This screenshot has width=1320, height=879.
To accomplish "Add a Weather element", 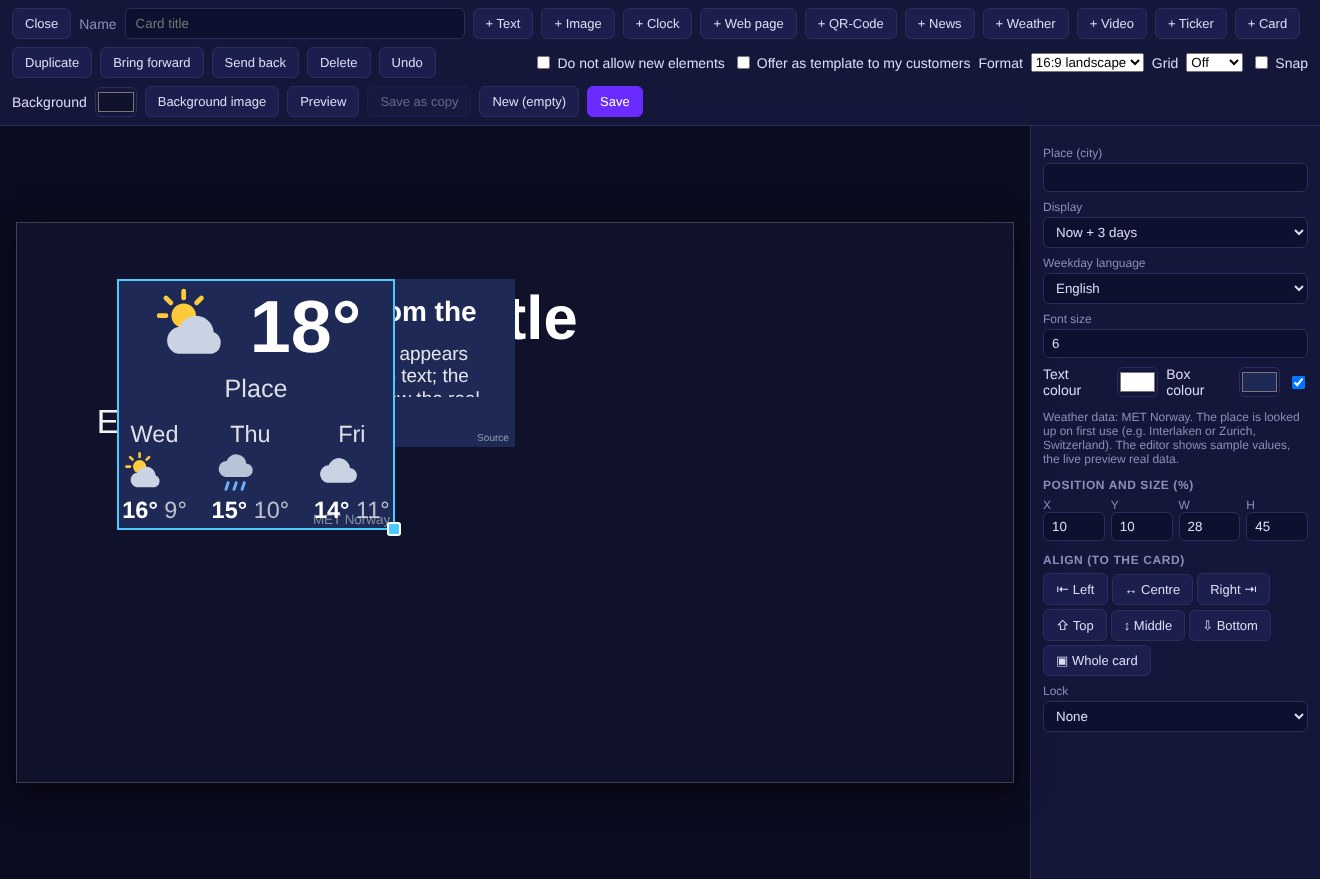I will coord(1026,23).
